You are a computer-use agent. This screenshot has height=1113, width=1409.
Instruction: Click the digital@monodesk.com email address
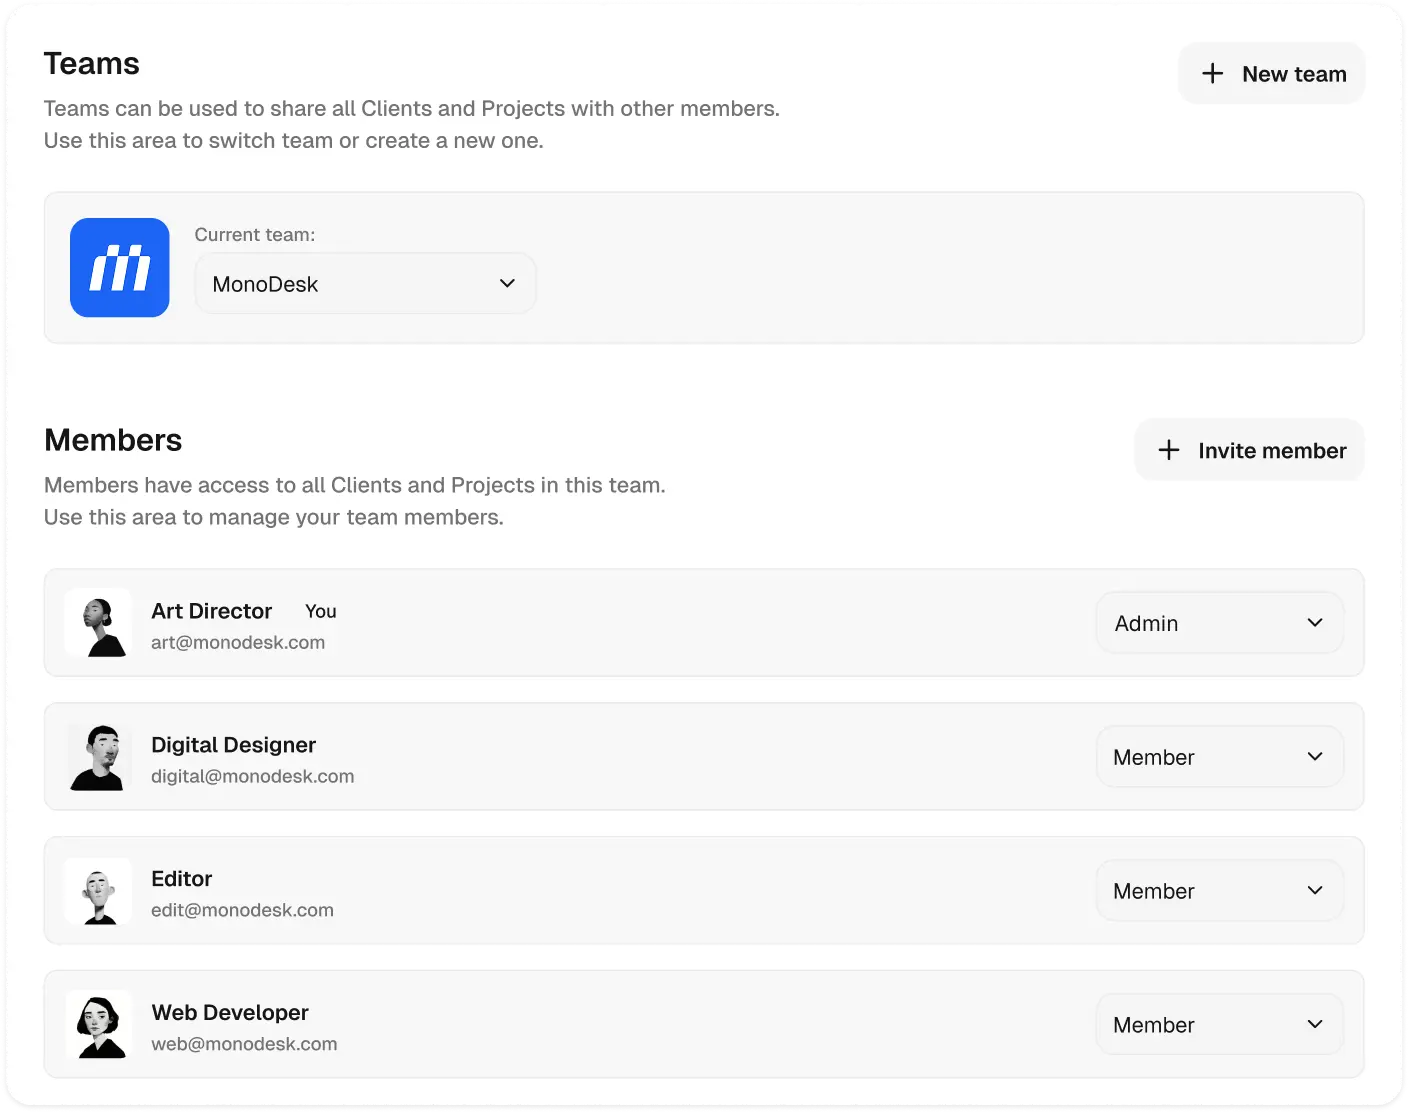pyautogui.click(x=252, y=777)
